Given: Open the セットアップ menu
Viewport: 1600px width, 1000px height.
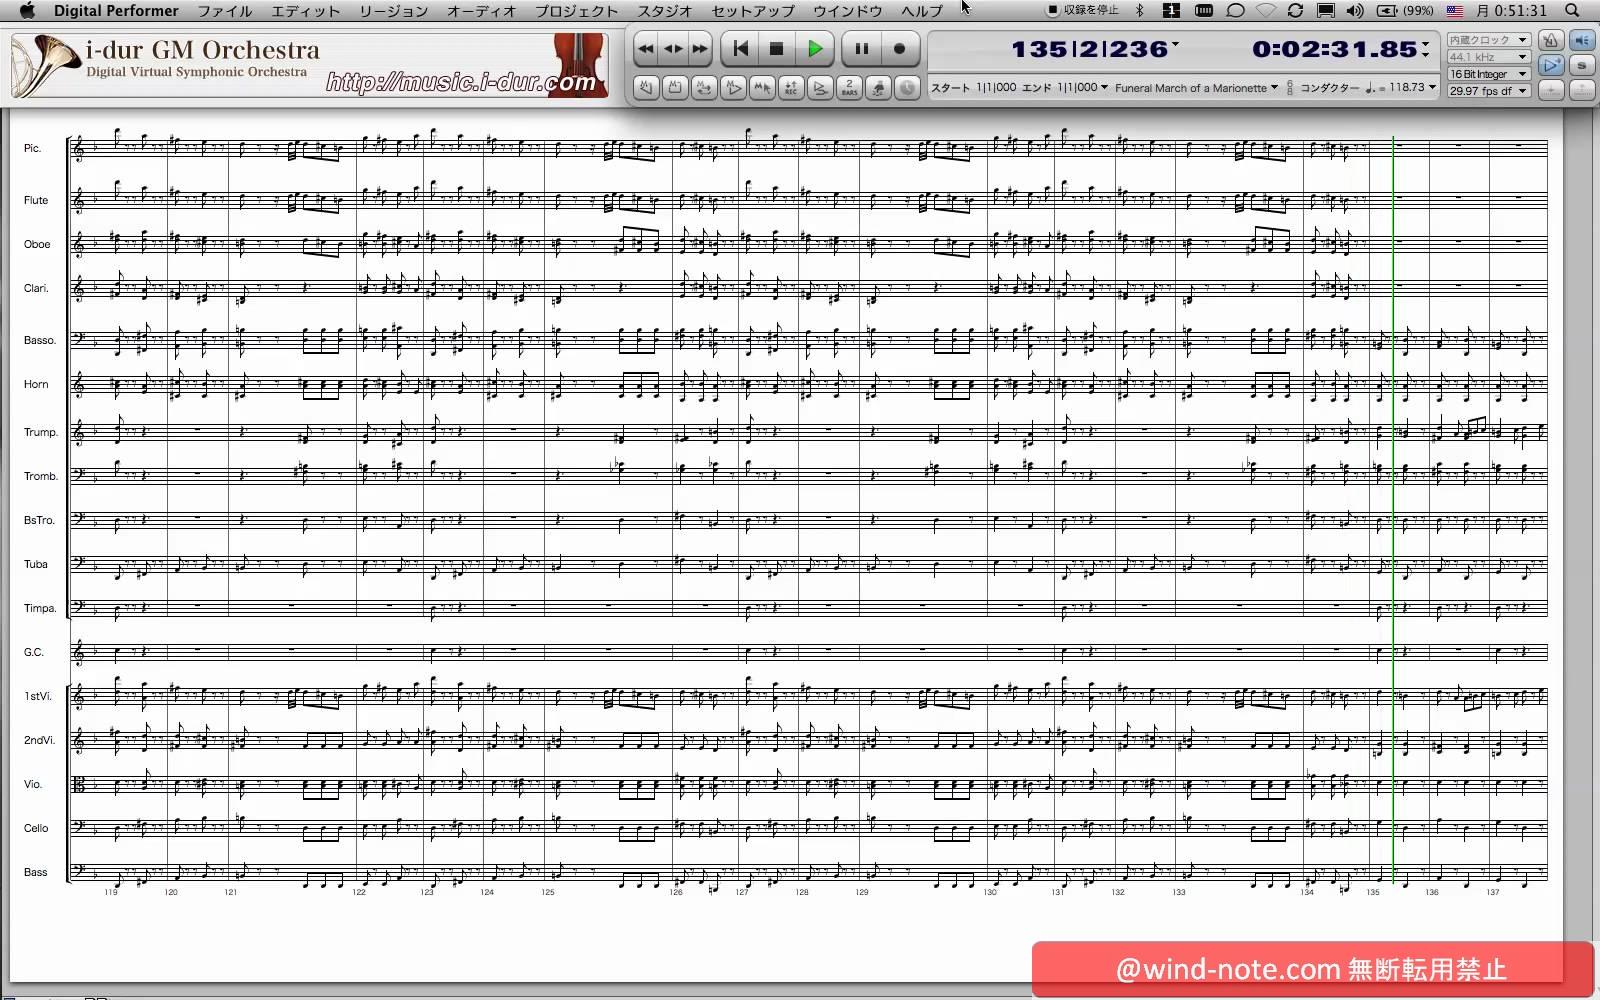Looking at the screenshot, I should (753, 11).
